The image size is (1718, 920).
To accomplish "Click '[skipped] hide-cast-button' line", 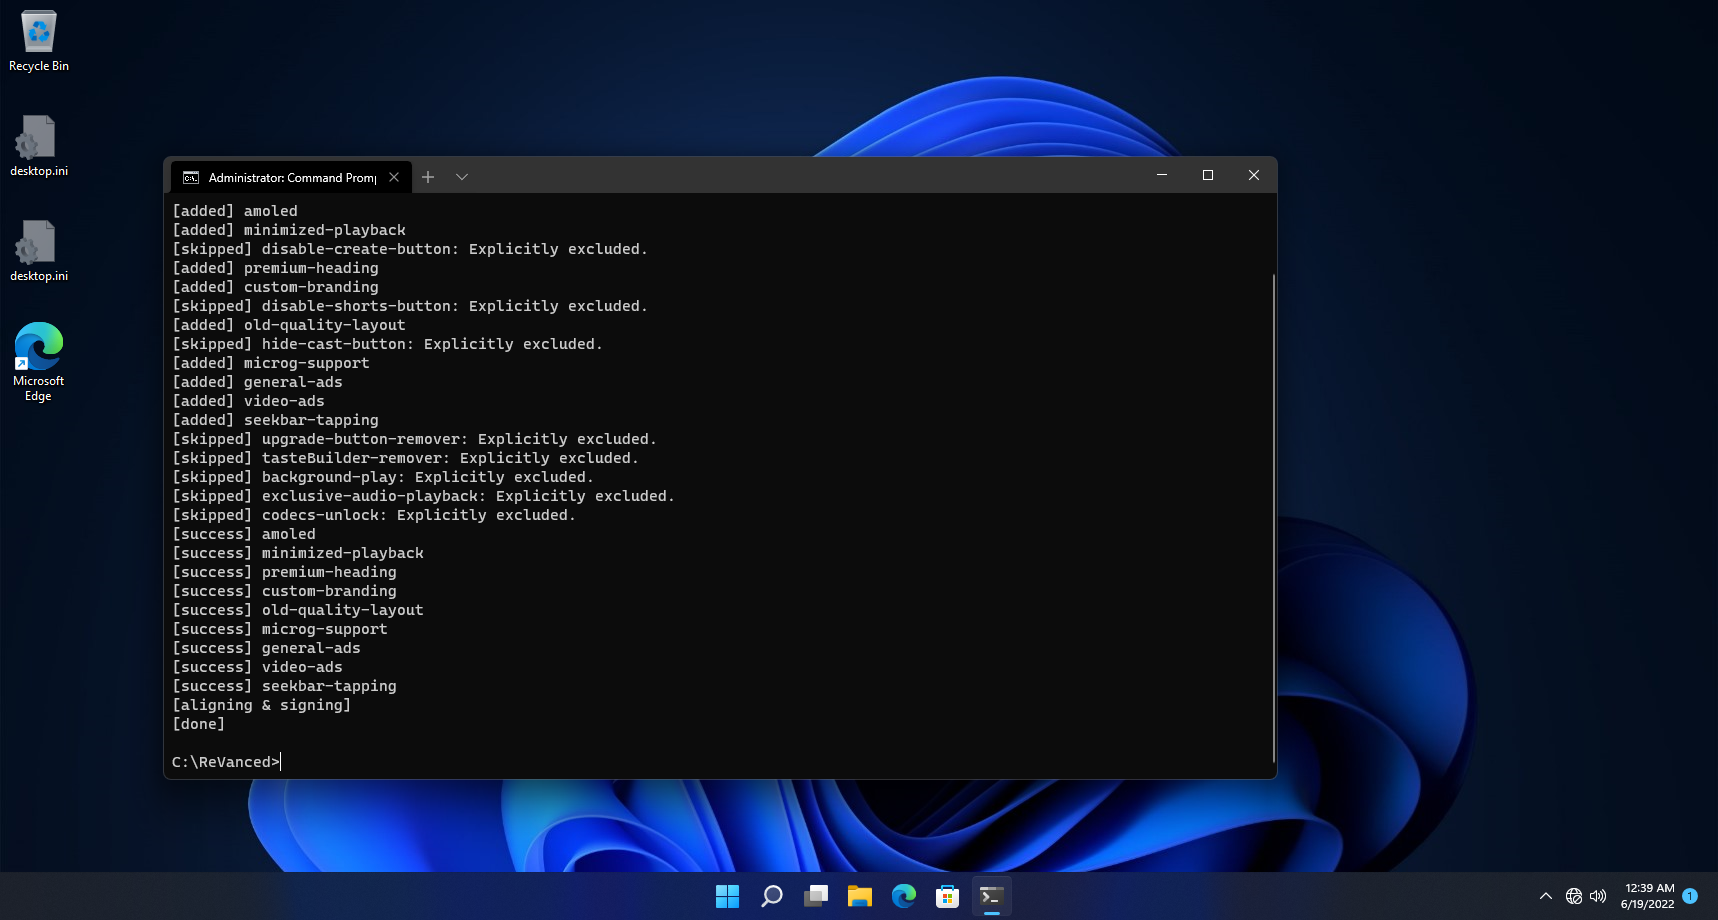I will tap(388, 344).
